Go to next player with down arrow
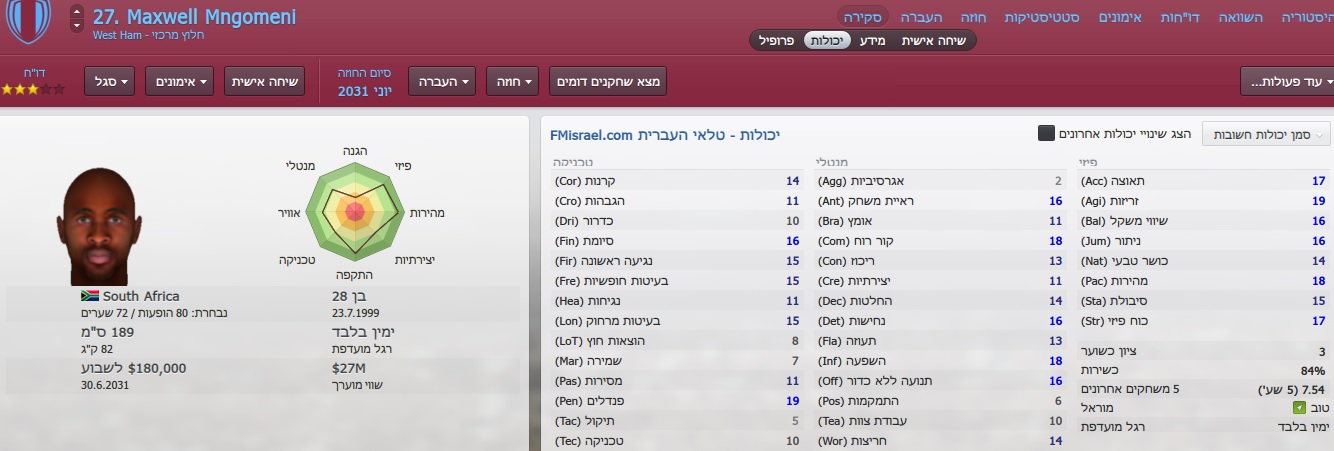Image resolution: width=1334 pixels, height=451 pixels. pos(77,26)
